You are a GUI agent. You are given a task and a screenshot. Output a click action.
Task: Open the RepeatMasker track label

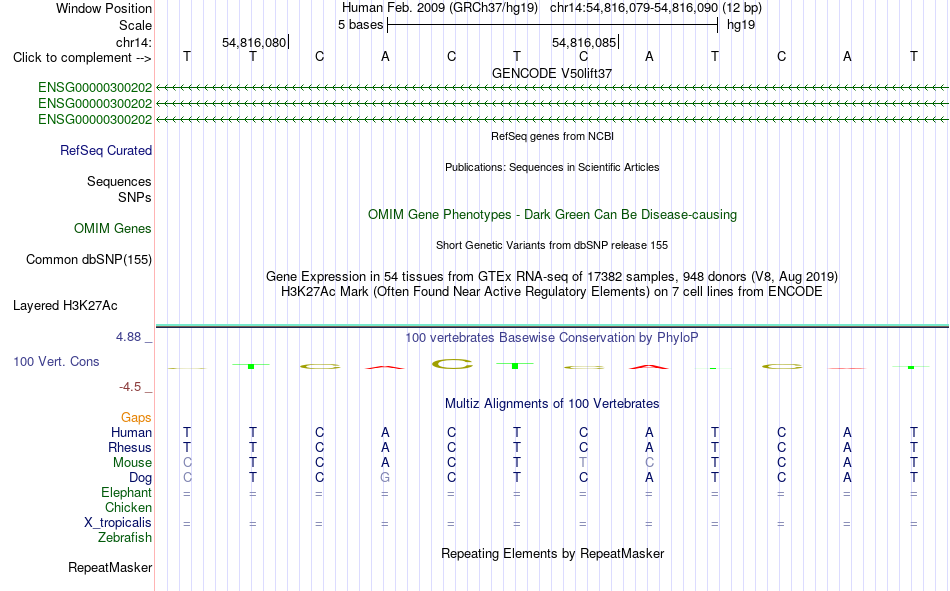[x=110, y=567]
